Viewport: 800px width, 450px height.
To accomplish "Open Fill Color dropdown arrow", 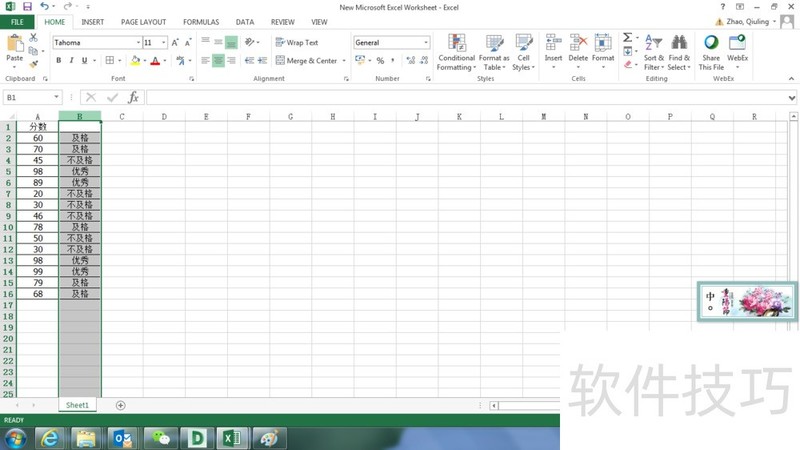I will (x=145, y=61).
